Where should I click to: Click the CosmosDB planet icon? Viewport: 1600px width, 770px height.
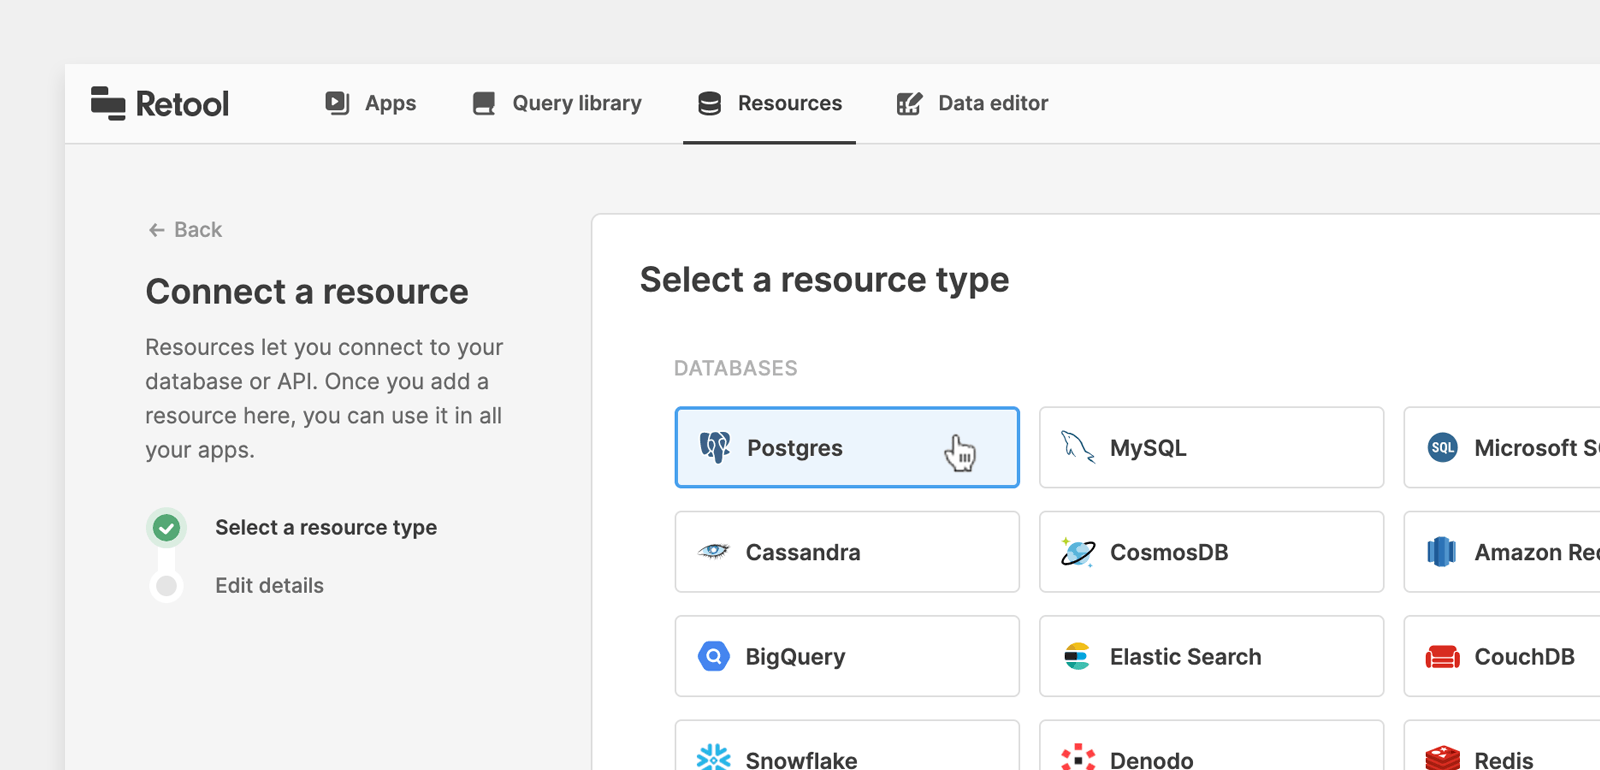(1078, 551)
